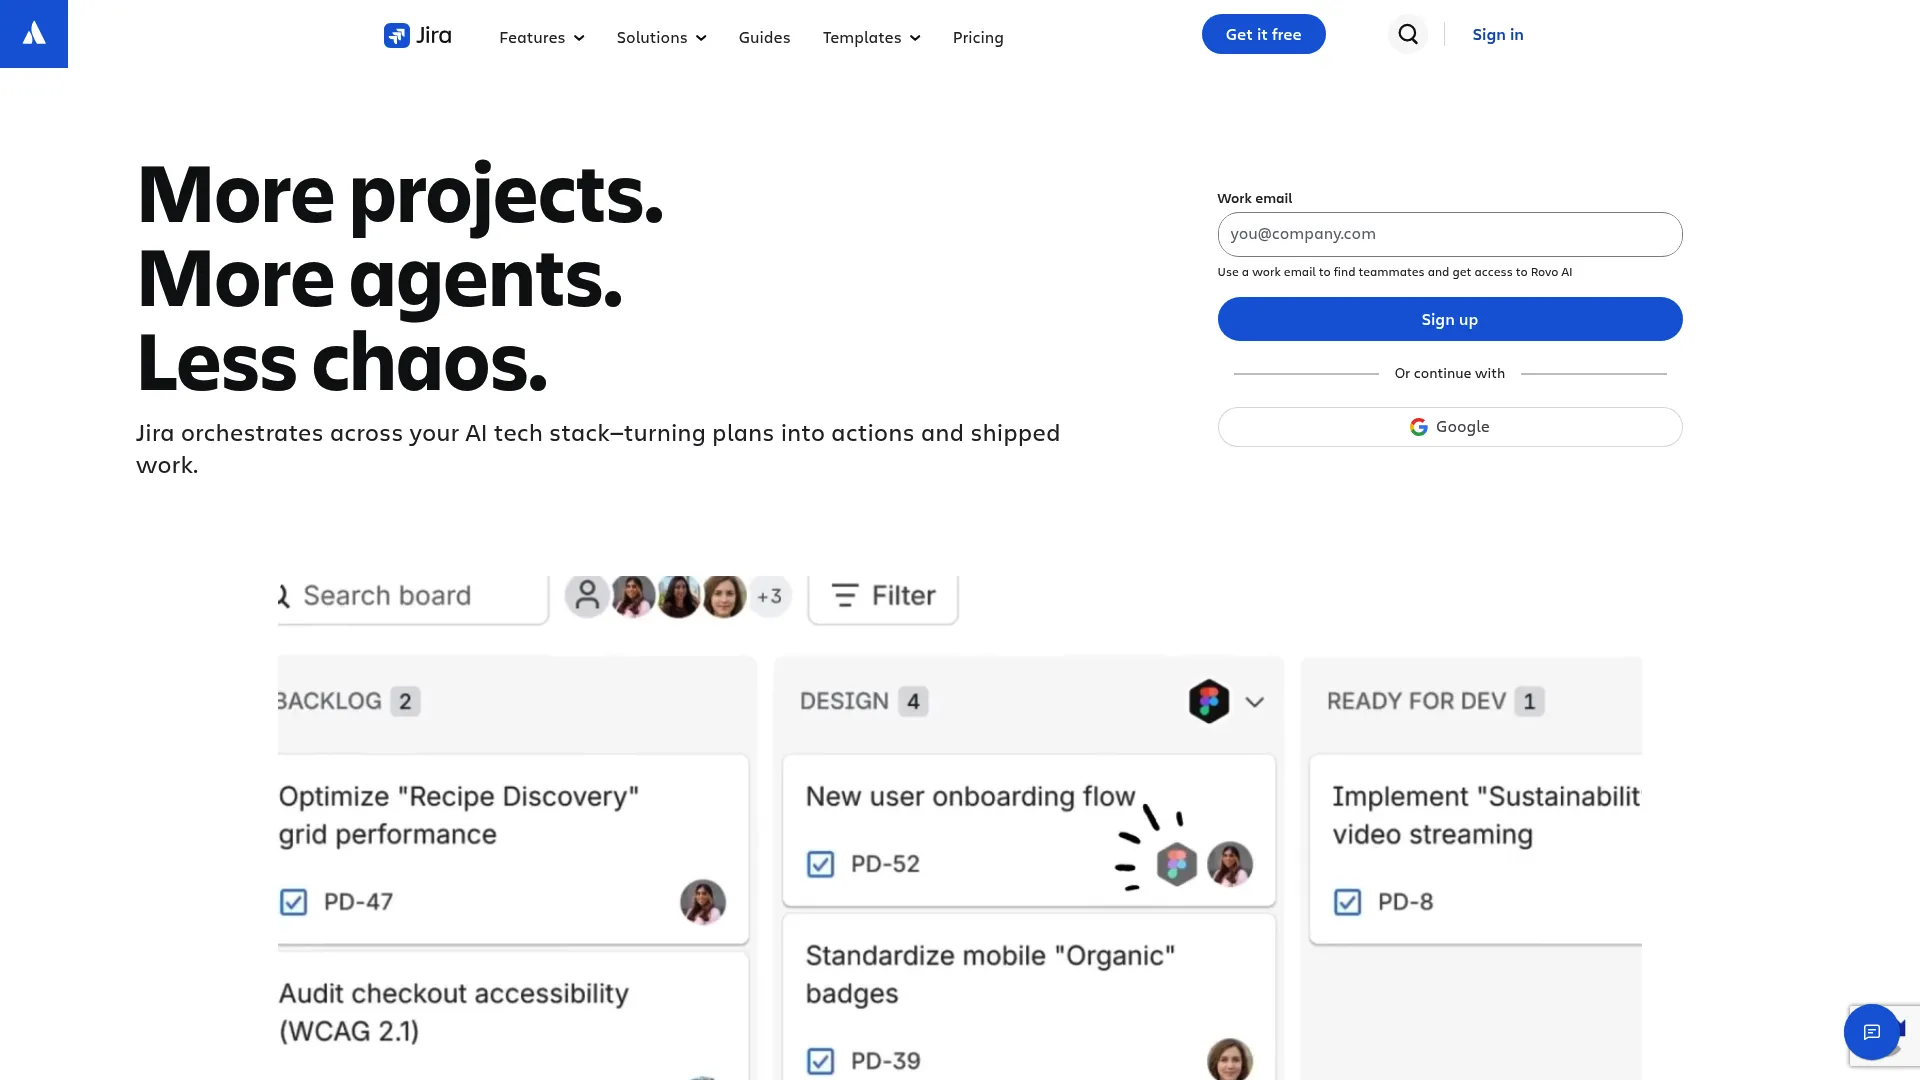Open the chat support bubble
1920x1080 pixels.
click(1872, 1032)
